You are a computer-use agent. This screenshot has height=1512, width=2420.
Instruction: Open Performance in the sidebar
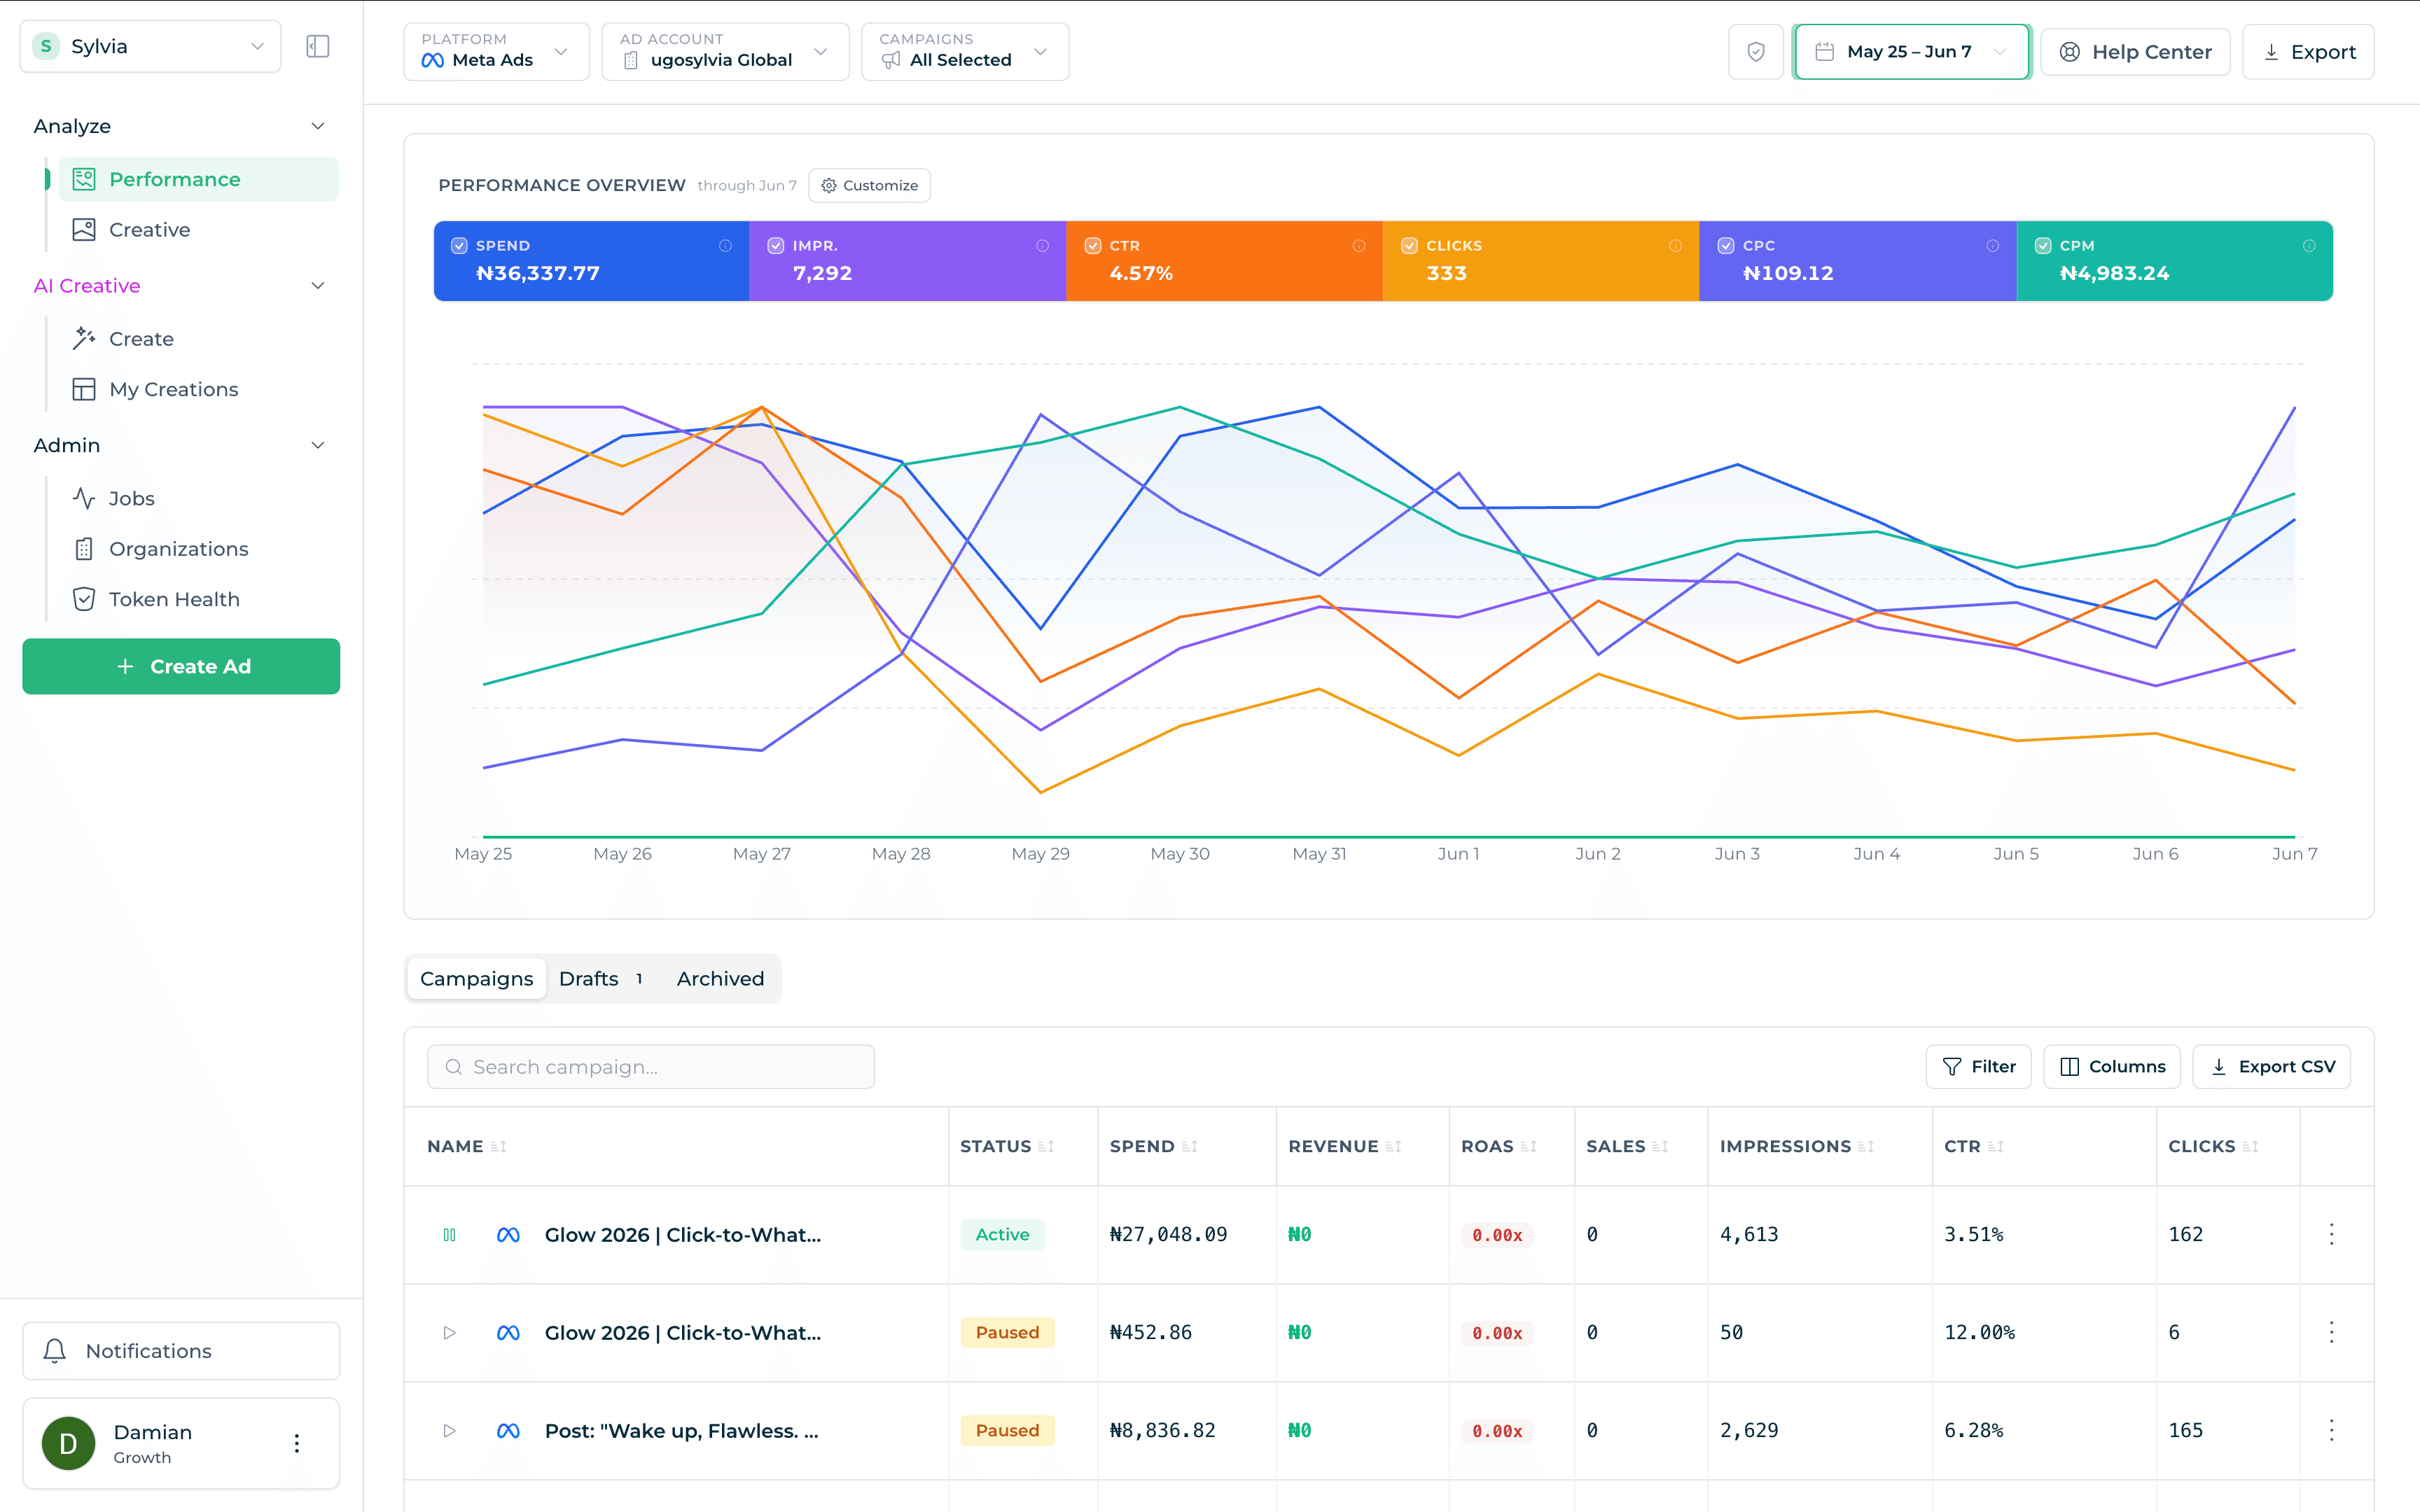pyautogui.click(x=198, y=179)
